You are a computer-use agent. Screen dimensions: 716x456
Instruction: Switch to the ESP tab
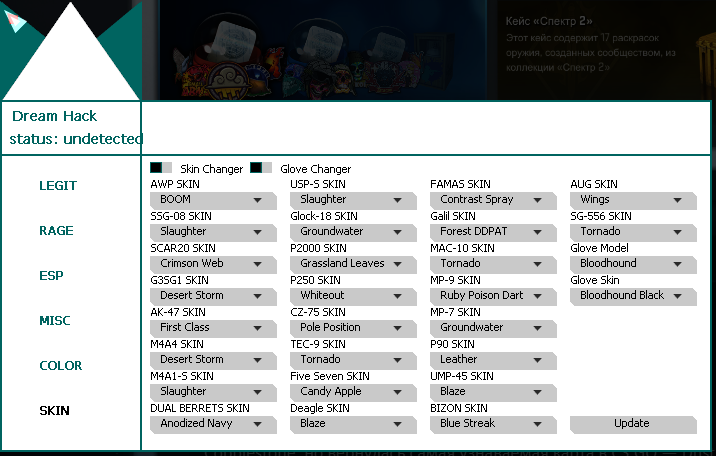coord(51,276)
